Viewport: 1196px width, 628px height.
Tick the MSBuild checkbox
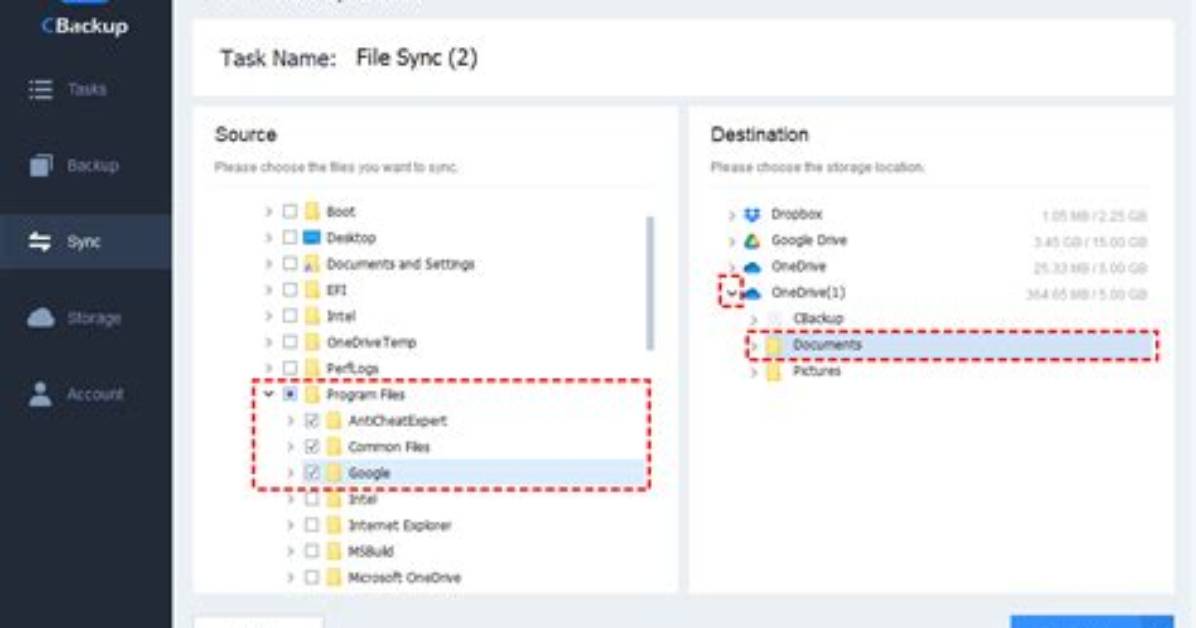pyautogui.click(x=311, y=551)
